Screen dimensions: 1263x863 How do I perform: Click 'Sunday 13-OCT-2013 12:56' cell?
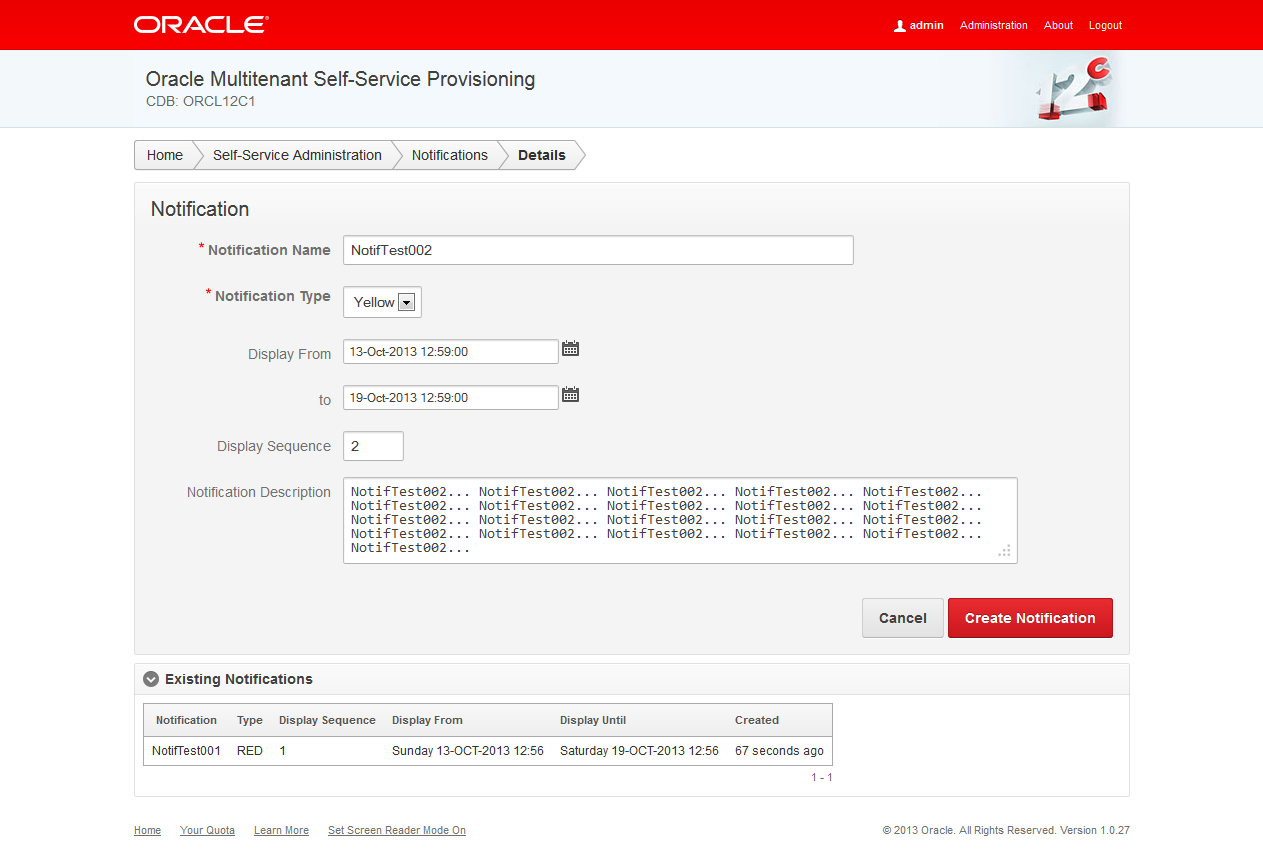(468, 750)
